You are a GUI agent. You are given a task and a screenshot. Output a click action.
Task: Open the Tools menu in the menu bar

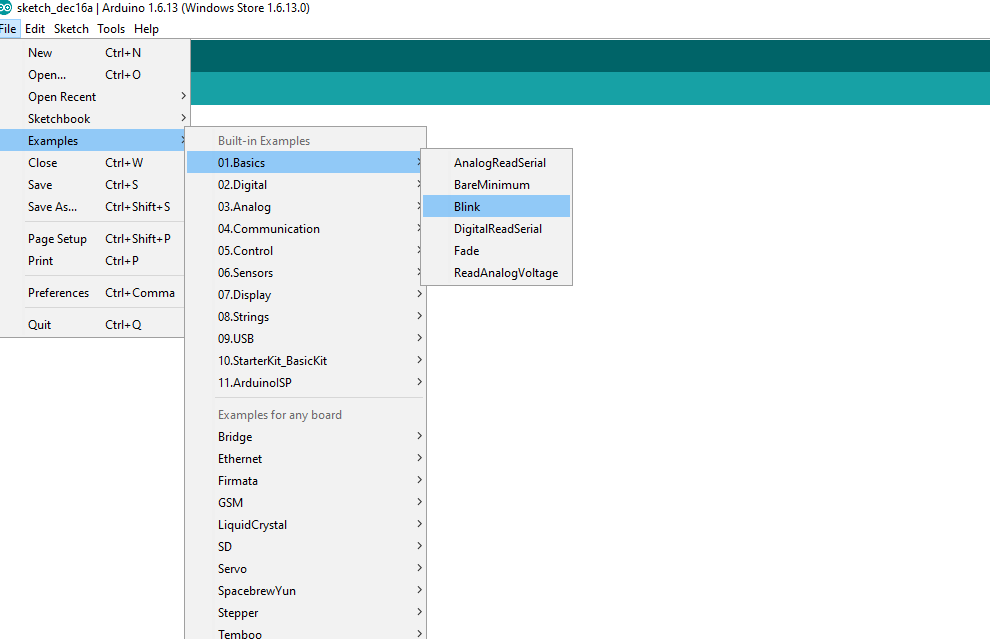[111, 29]
